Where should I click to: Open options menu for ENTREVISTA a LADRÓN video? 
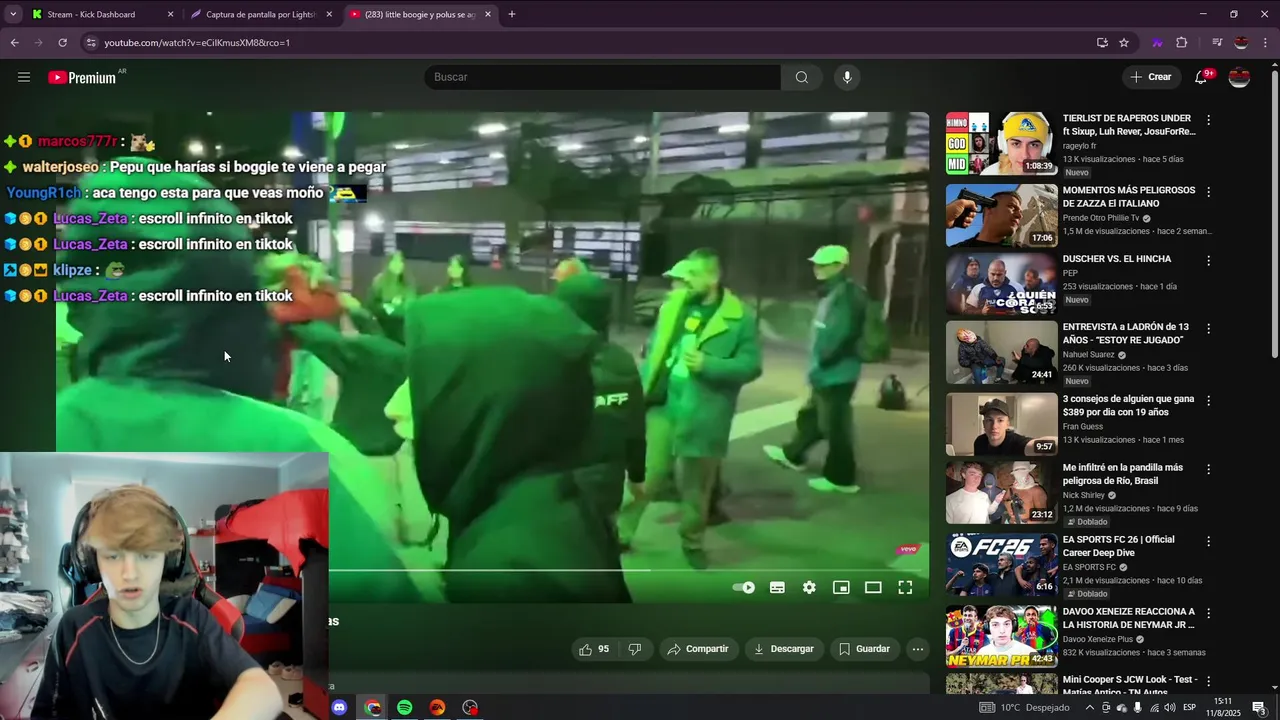(1208, 329)
